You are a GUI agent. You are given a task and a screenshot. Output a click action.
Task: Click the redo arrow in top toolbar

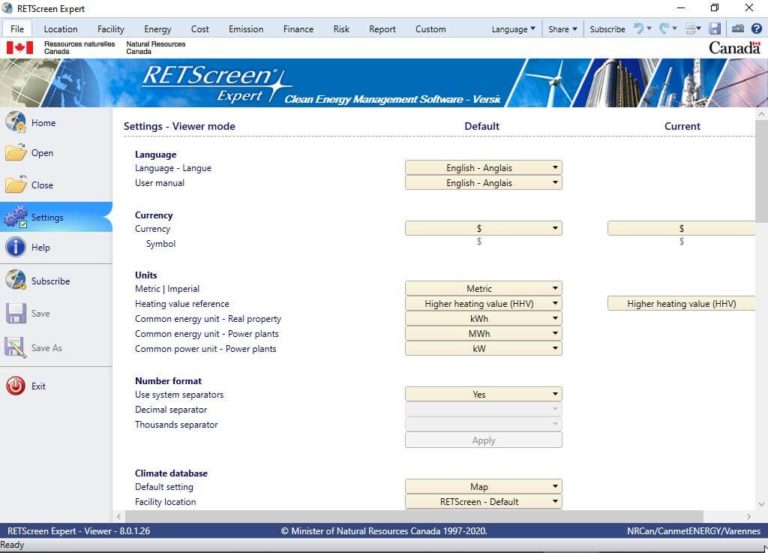pos(664,28)
